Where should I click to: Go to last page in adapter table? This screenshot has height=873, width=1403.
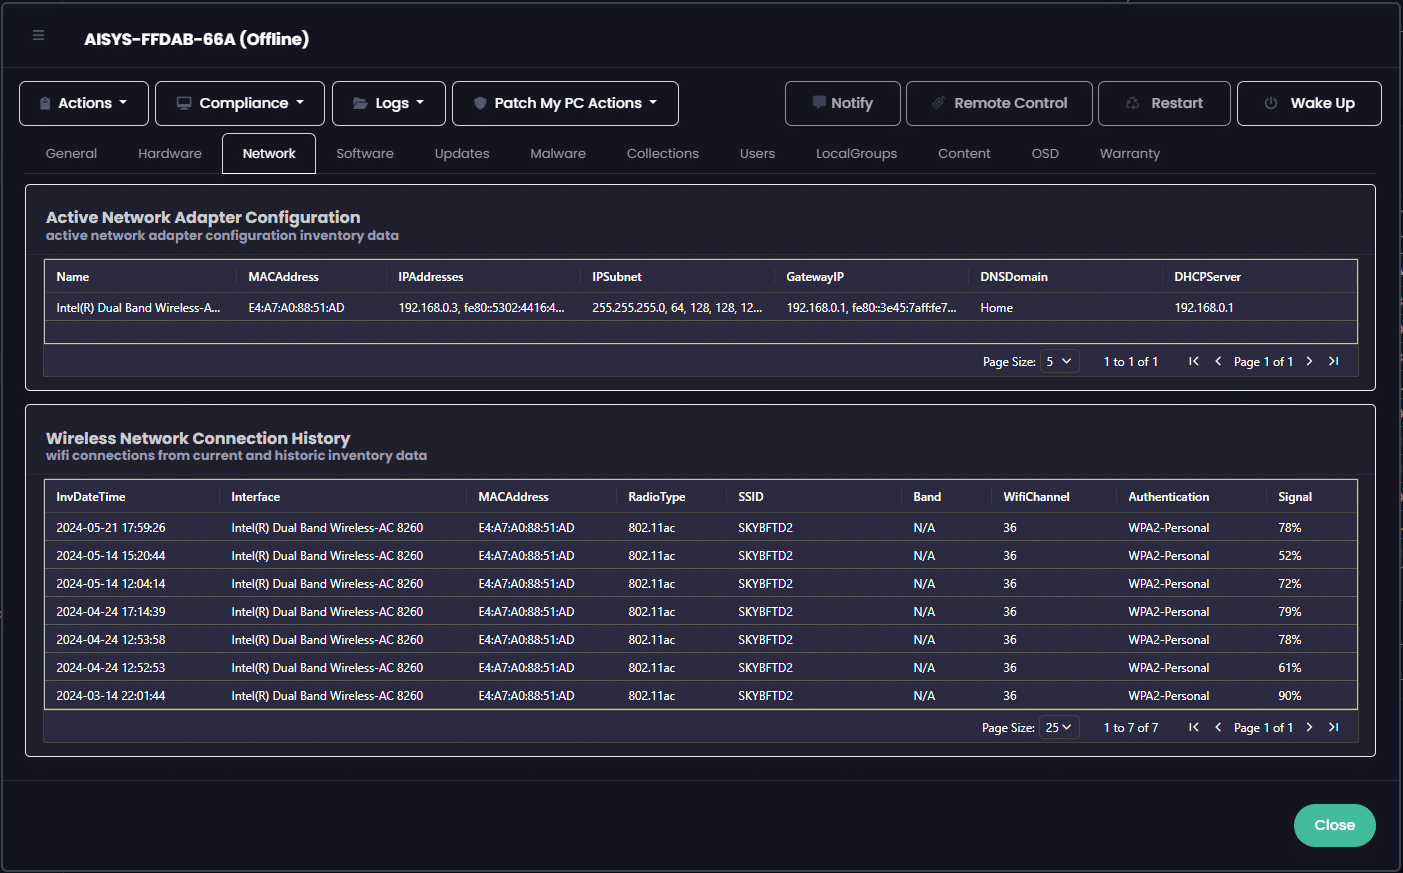(1333, 361)
